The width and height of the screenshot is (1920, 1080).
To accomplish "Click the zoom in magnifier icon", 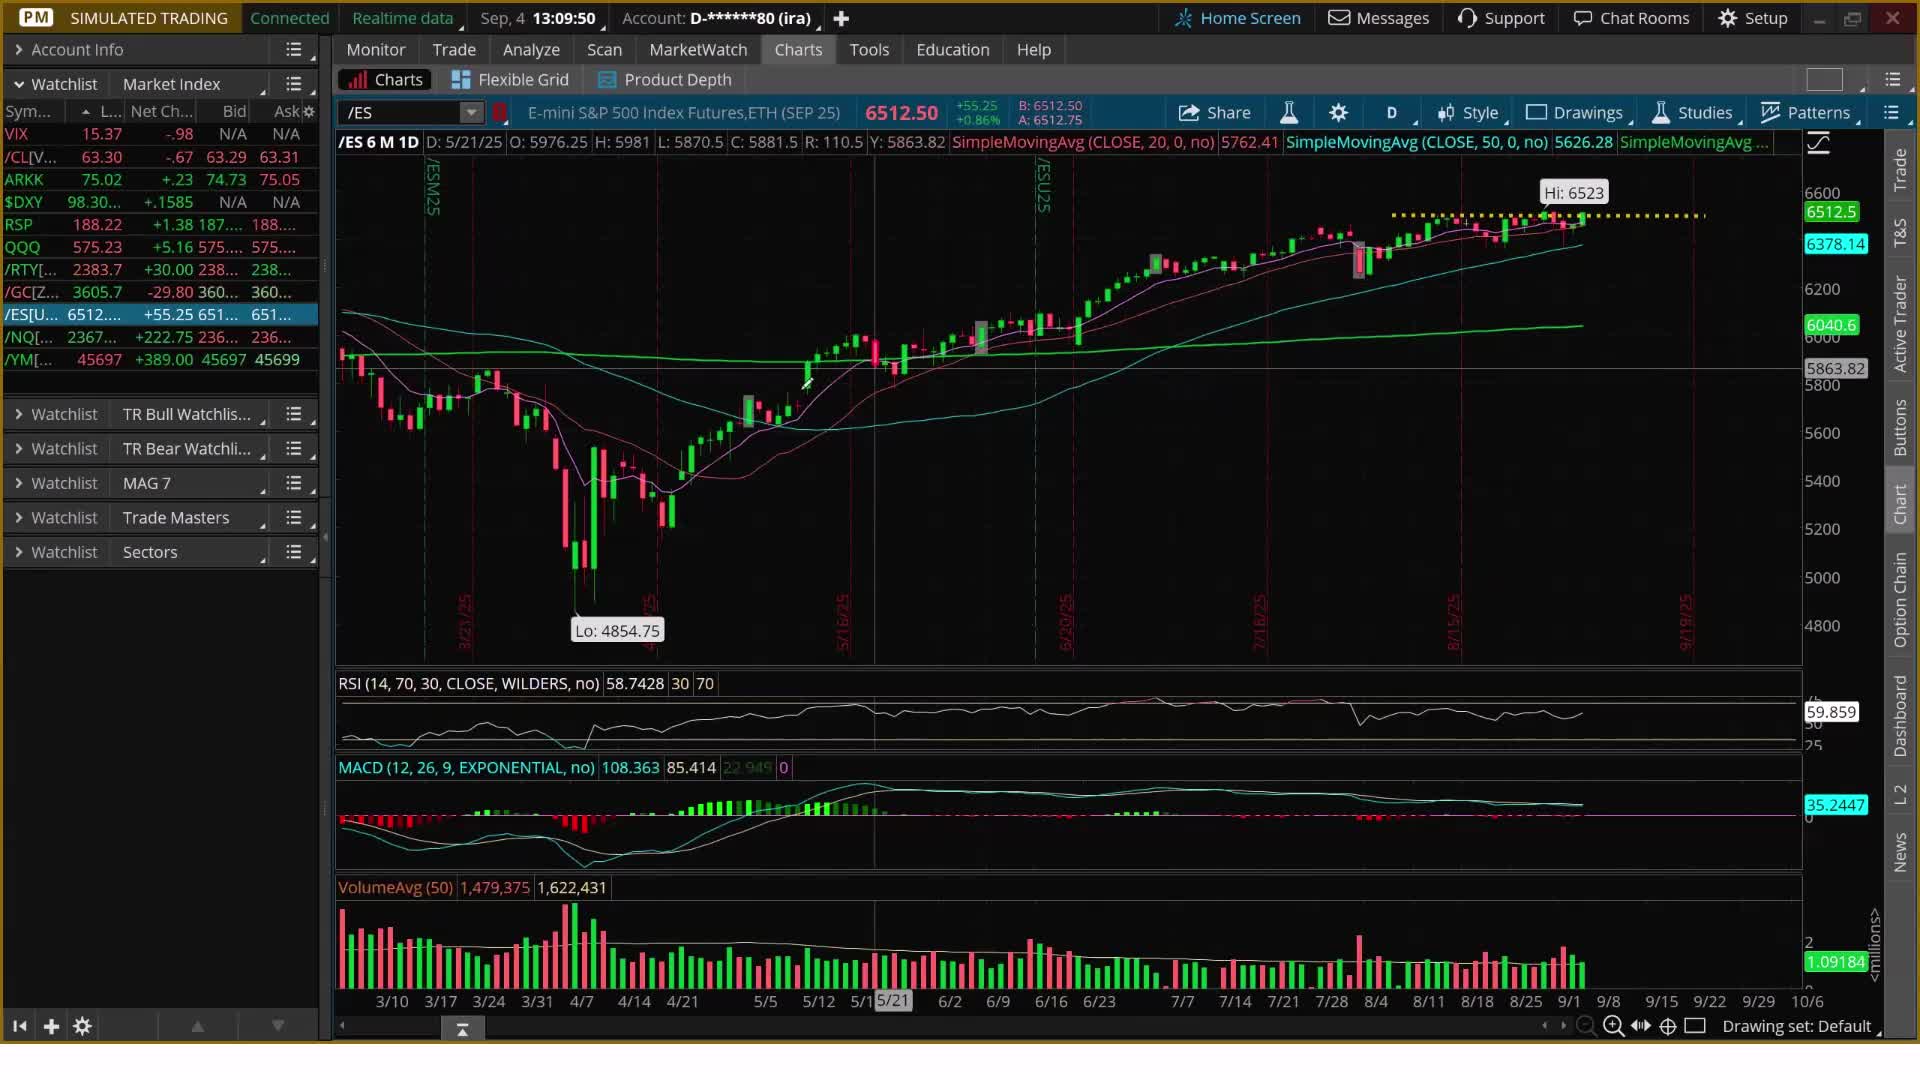I will pos(1613,1026).
